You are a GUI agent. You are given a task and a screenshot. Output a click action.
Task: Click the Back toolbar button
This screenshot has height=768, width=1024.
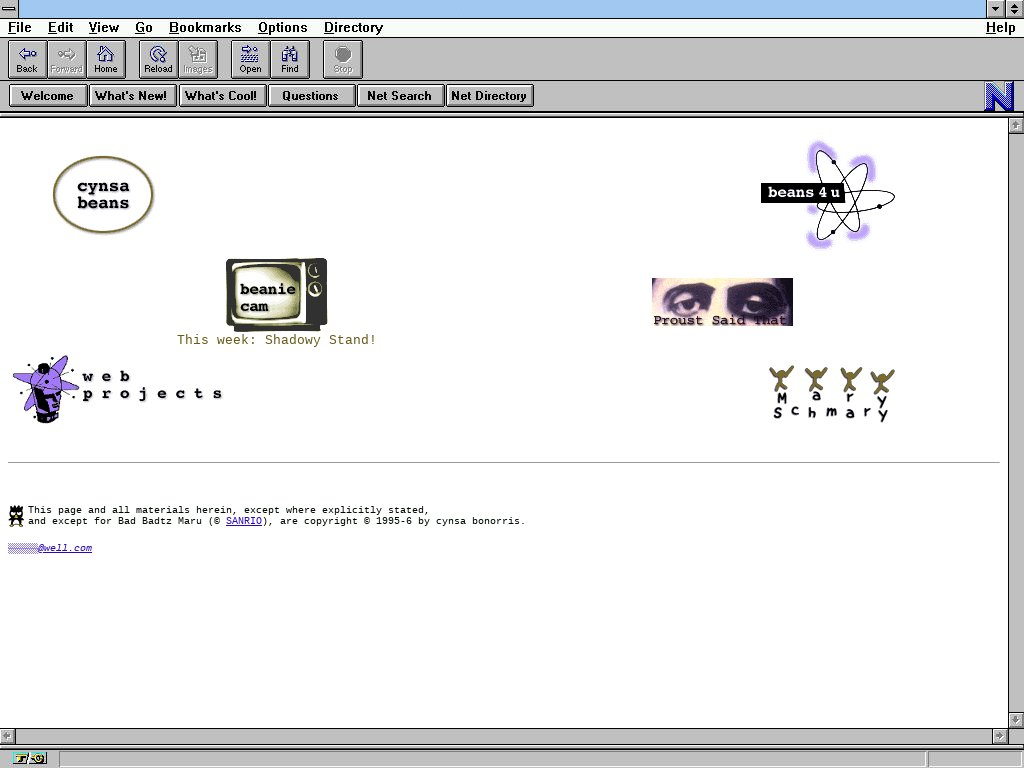point(27,59)
